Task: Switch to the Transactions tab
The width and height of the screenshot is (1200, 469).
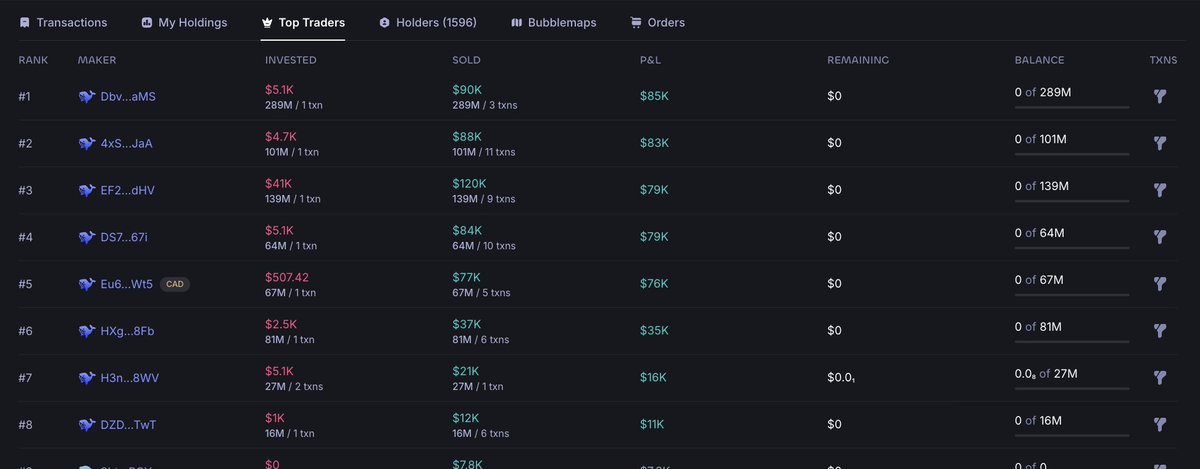Action: click(63, 22)
